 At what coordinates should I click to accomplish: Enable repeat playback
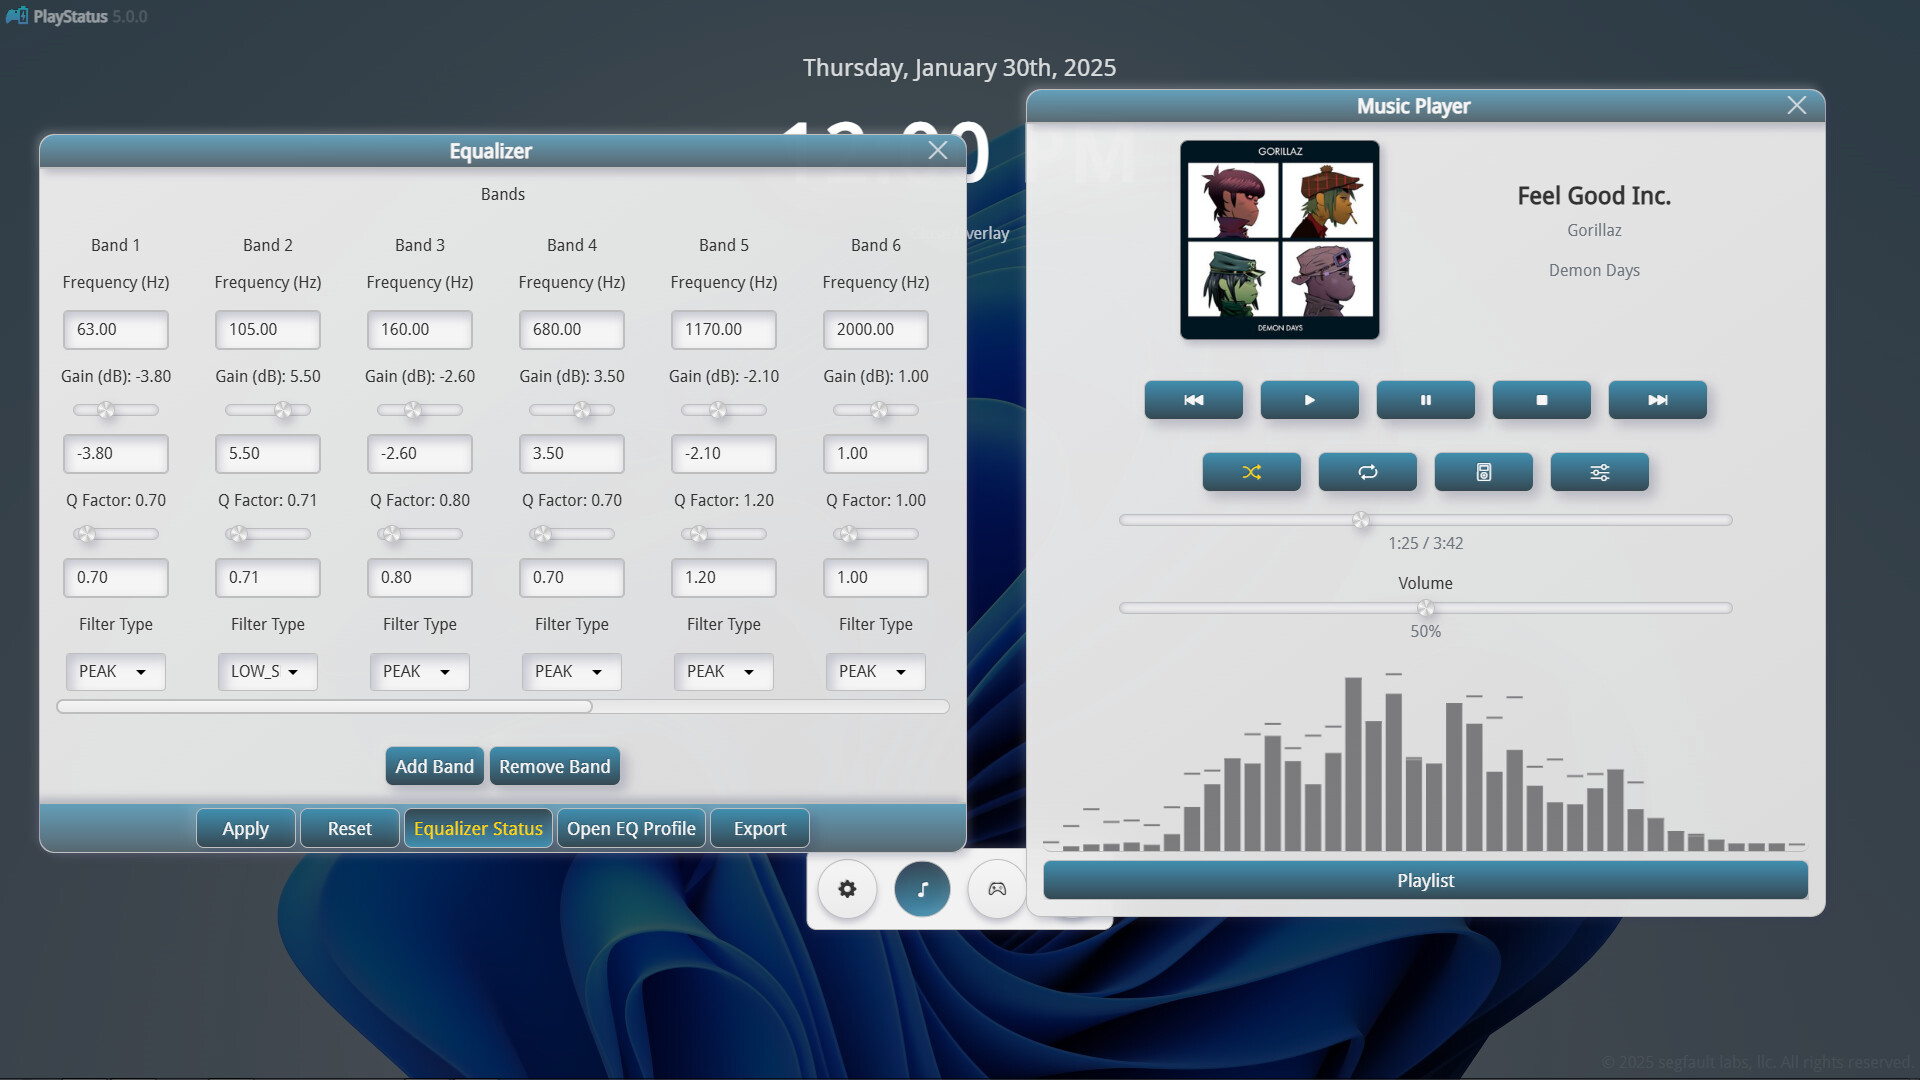1367,471
